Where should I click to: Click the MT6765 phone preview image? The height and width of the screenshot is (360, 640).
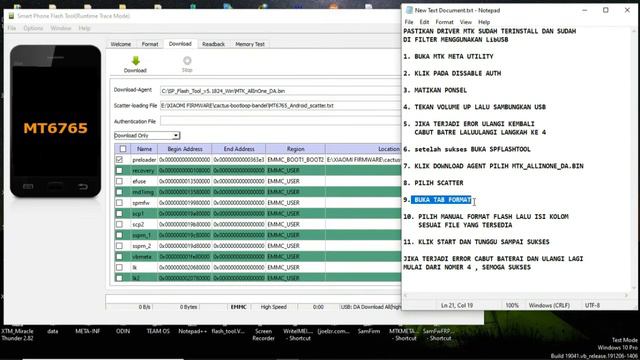(x=56, y=121)
